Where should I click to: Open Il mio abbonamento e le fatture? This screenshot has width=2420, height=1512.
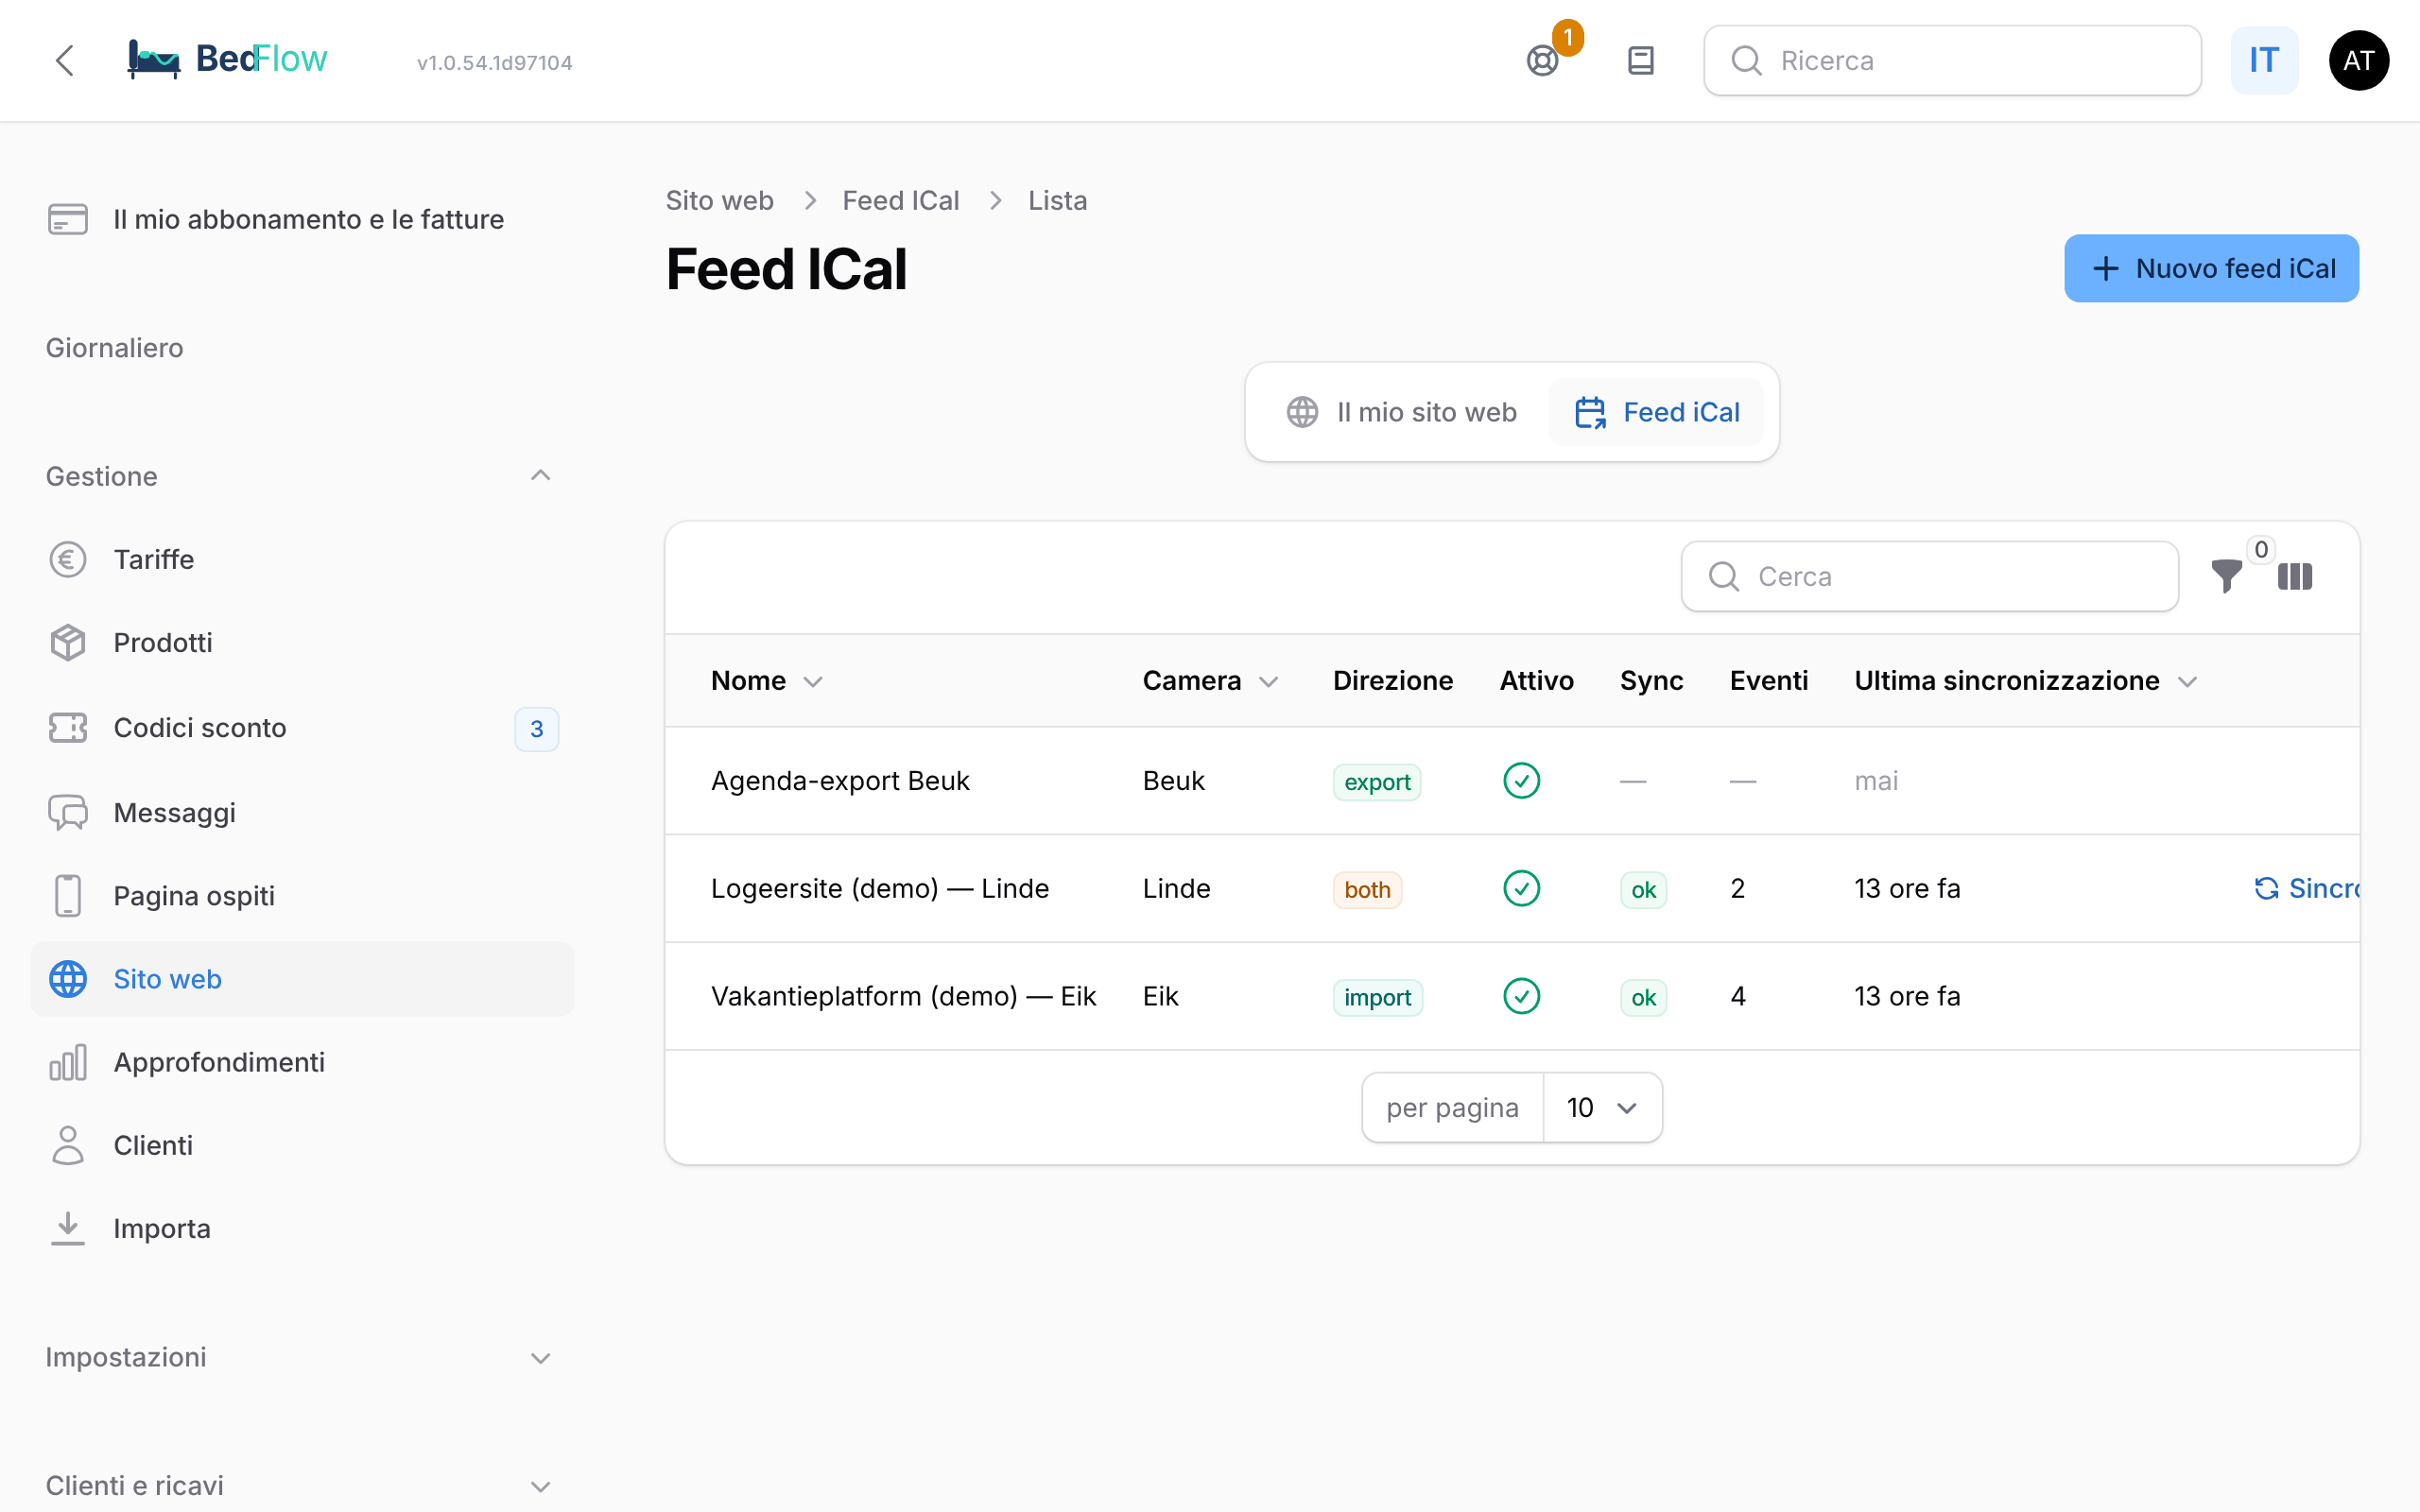coord(302,219)
